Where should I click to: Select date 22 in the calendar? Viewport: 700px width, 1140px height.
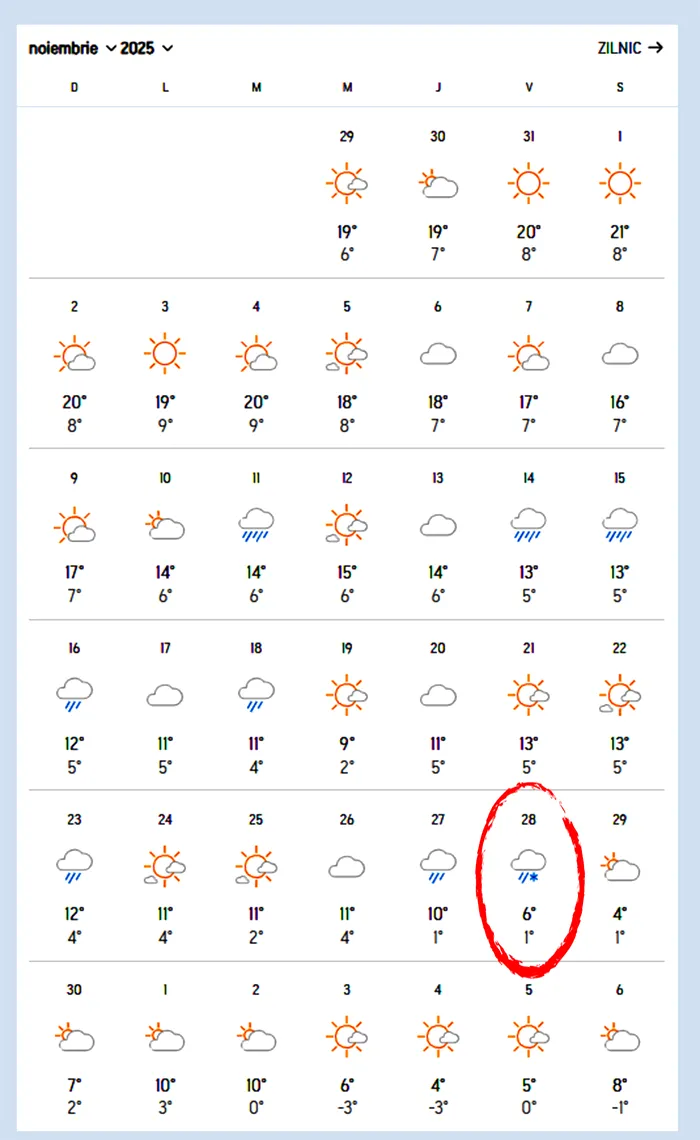coord(619,648)
